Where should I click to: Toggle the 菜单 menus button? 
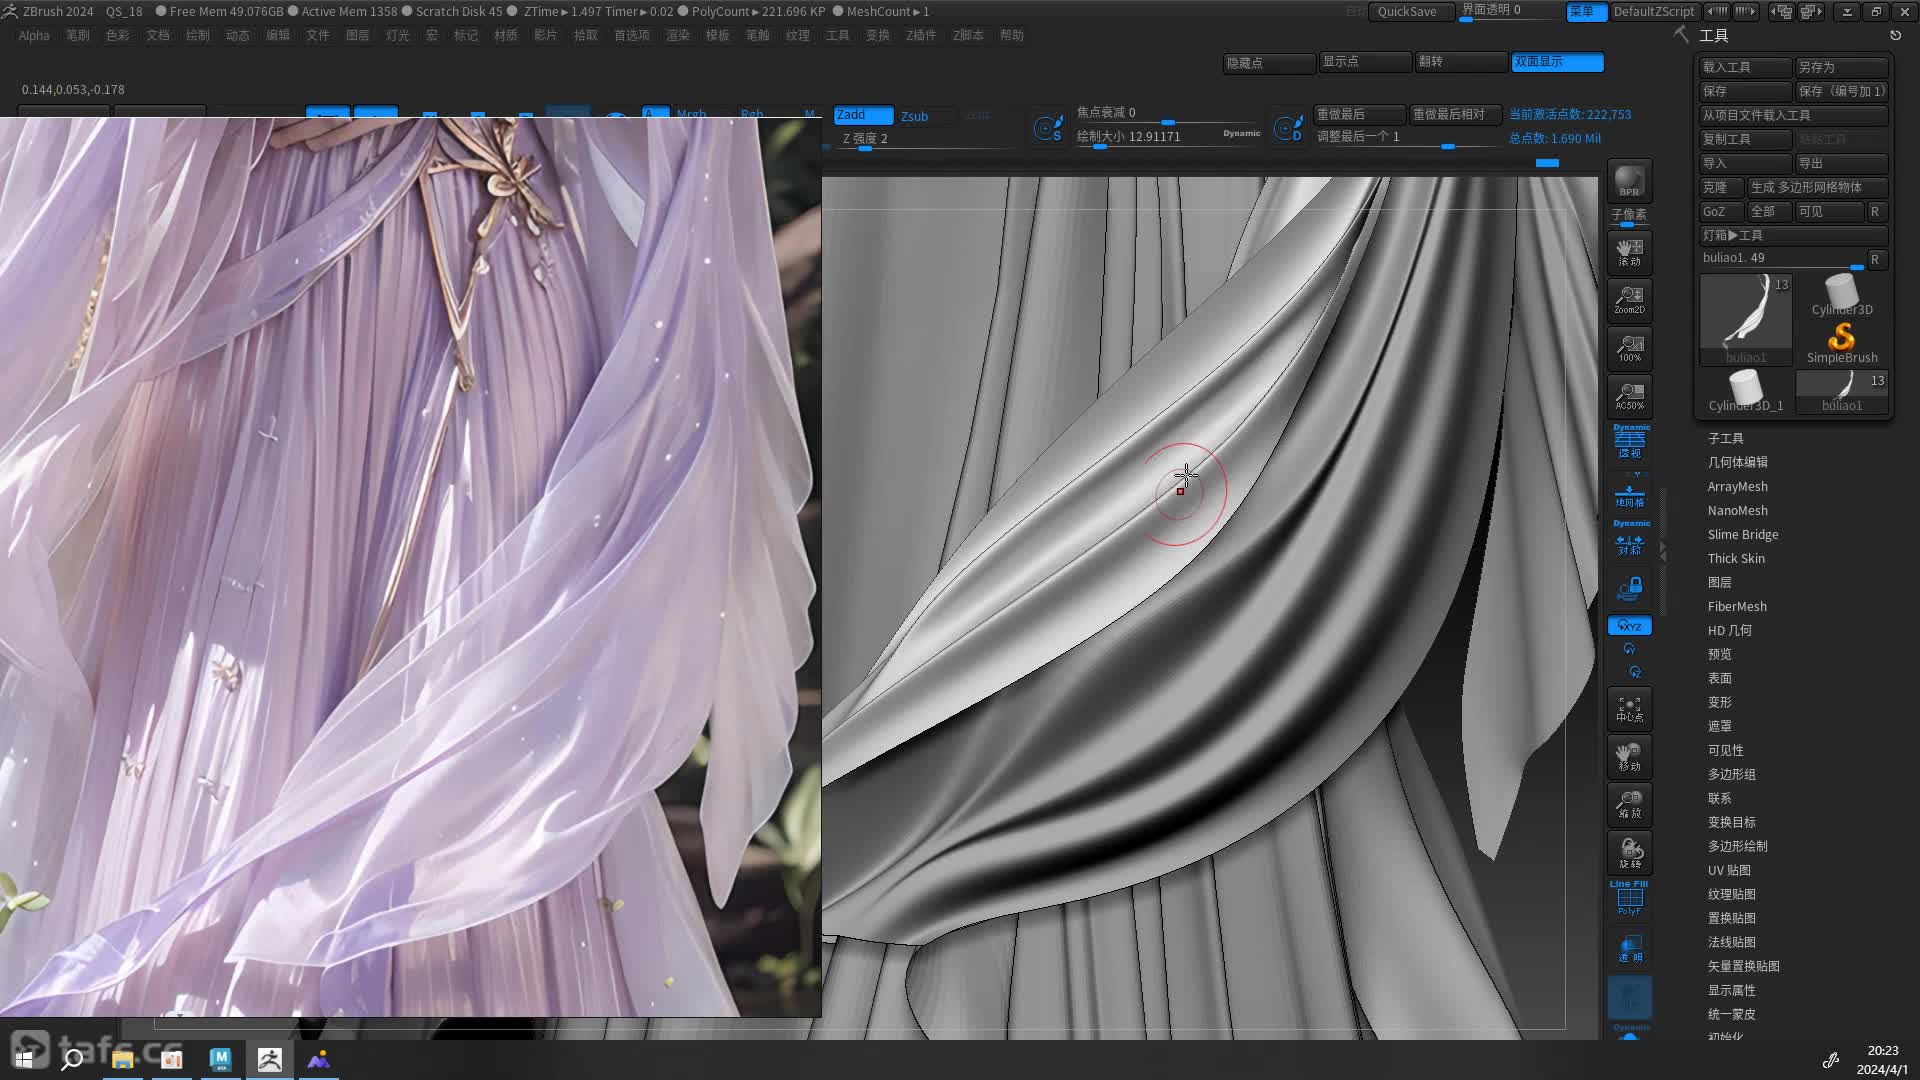[1586, 11]
